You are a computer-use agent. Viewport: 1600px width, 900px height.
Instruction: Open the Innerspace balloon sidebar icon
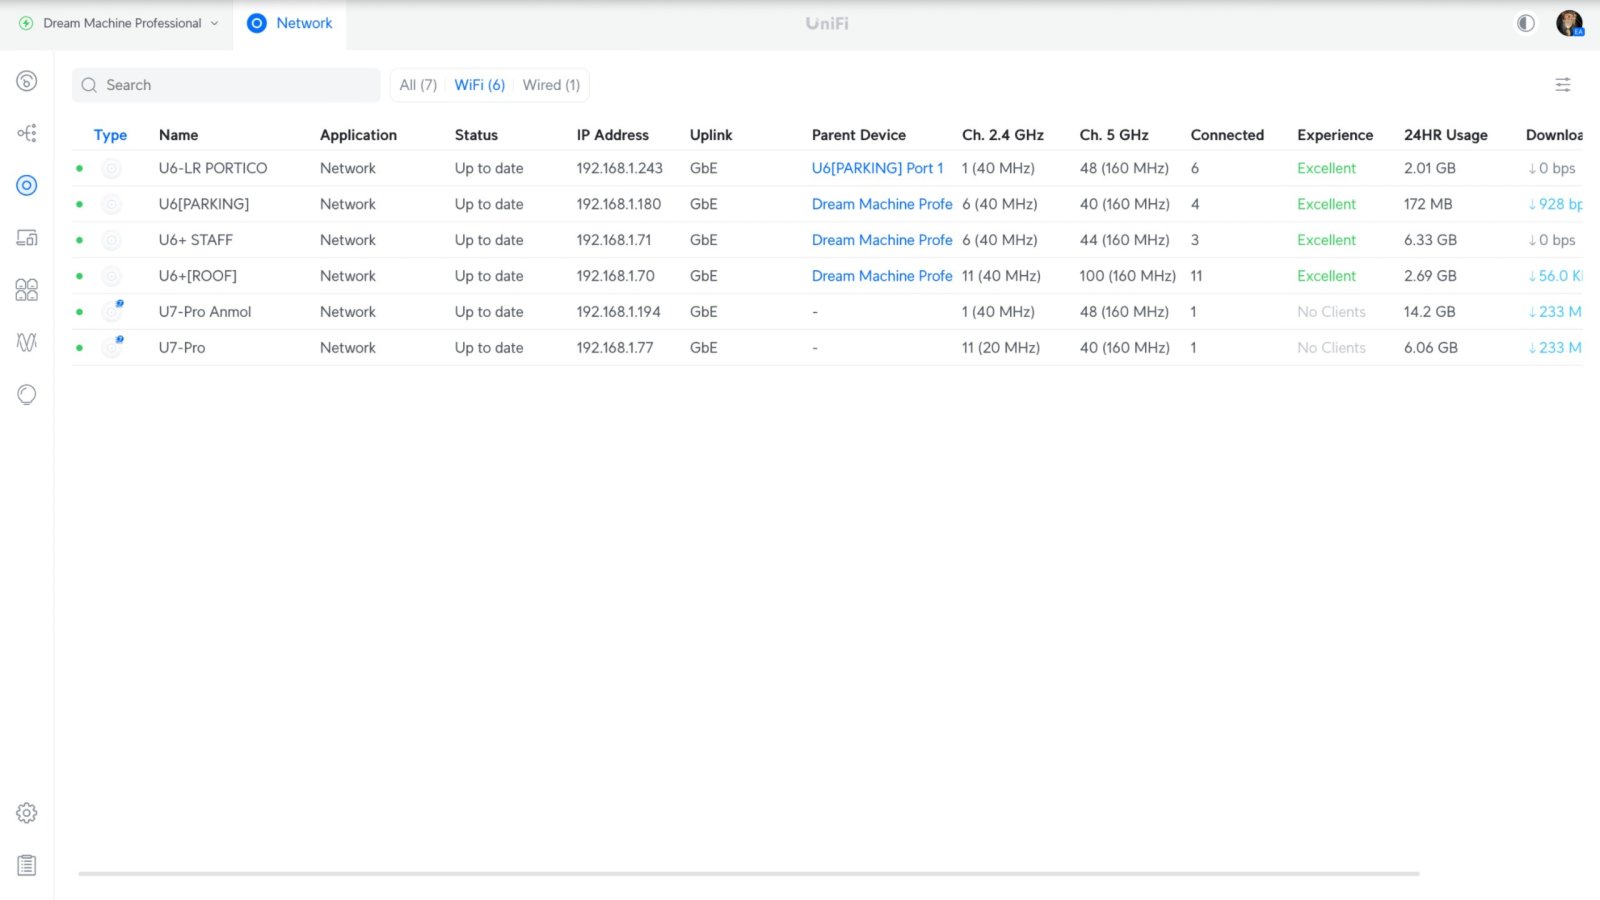27,394
